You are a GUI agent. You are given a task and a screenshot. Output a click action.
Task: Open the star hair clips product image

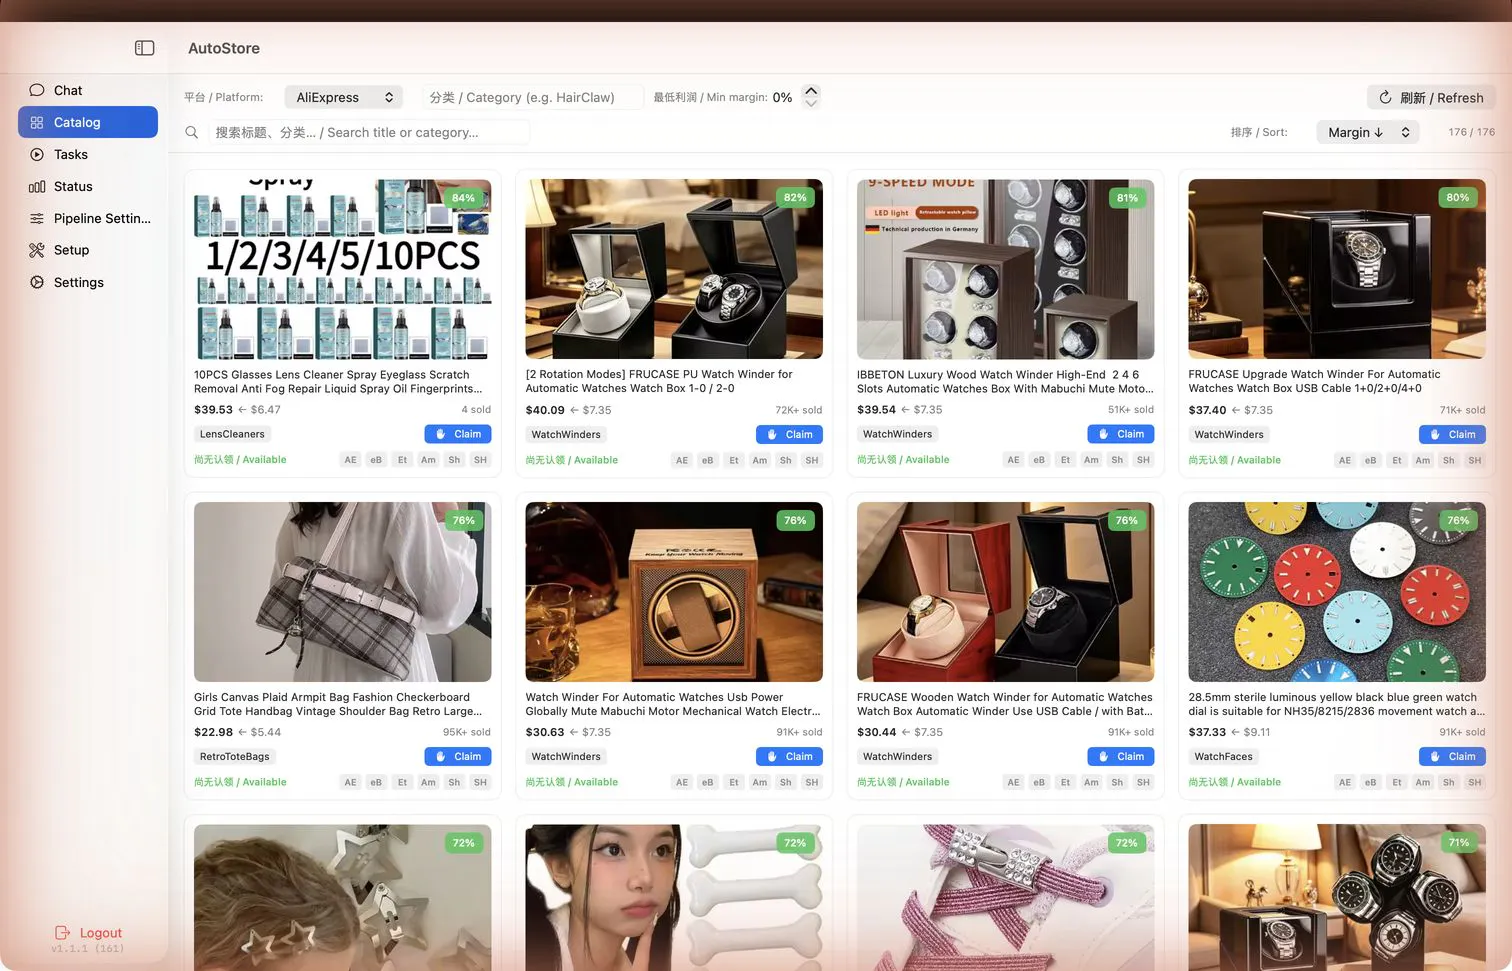pos(342,898)
